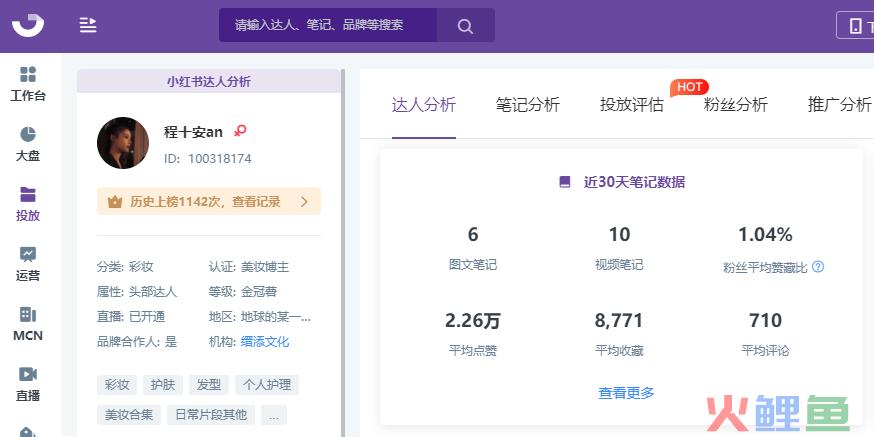Switch to the 达人分析 tab

(424, 105)
